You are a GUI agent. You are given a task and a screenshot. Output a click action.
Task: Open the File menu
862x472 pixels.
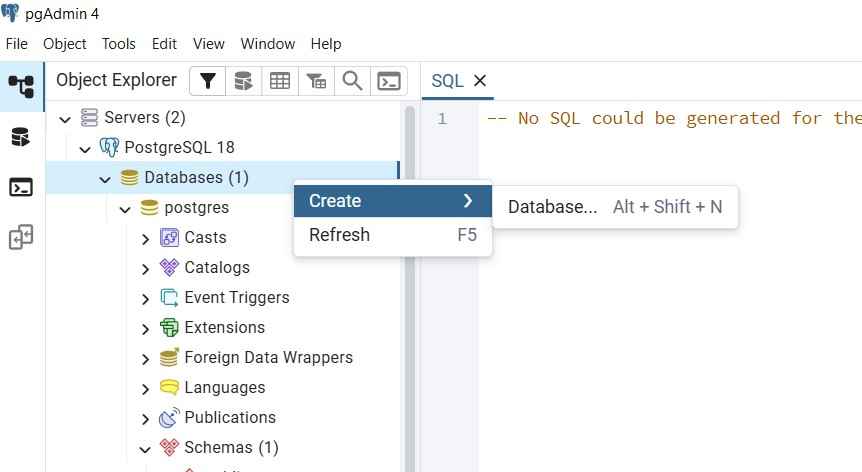(16, 44)
